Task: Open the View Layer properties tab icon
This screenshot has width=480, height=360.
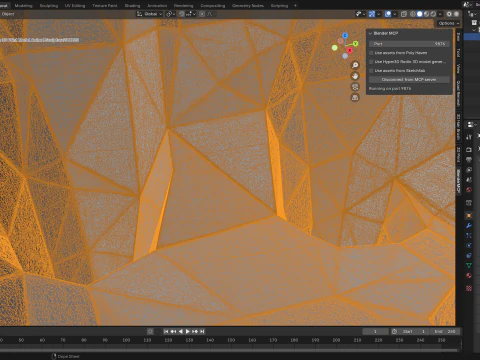Action: click(469, 170)
